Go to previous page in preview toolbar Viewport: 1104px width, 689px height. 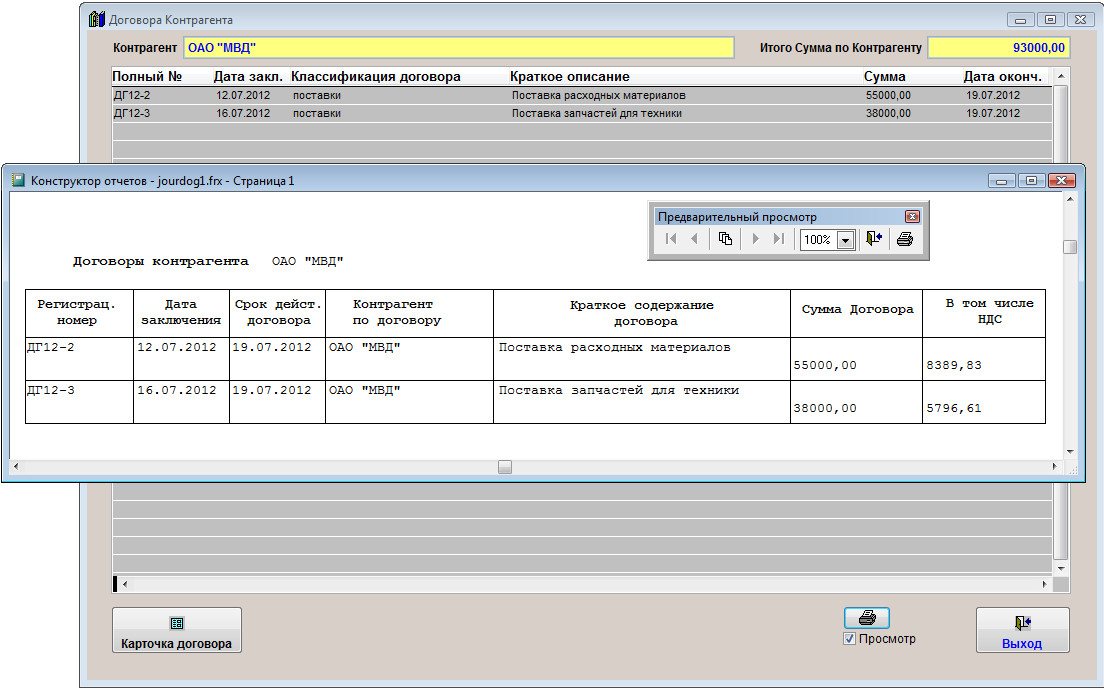(694, 239)
